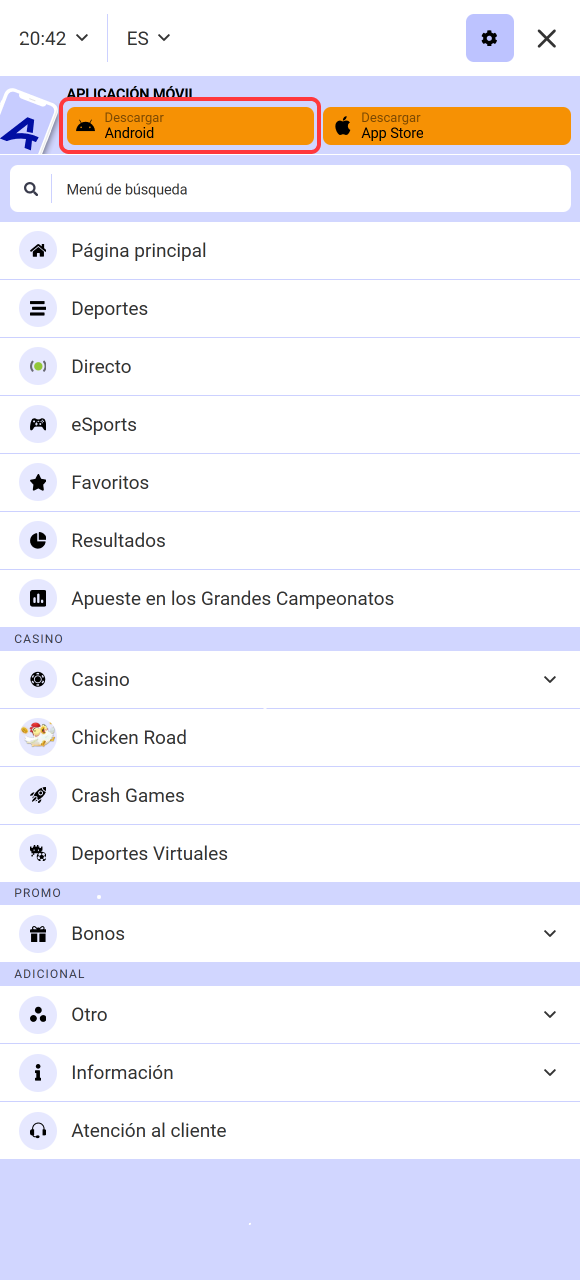Open the settings gear
Image resolution: width=580 pixels, height=1280 pixels.
489,38
